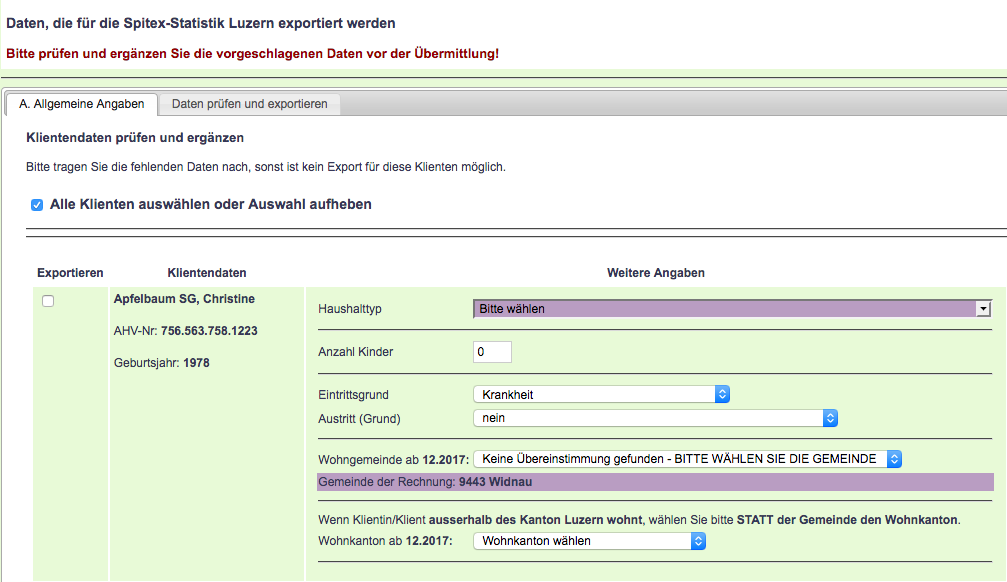The image size is (1007, 582).
Task: Click blue arrows on Eintrittsgrund selector
Action: (x=722, y=394)
